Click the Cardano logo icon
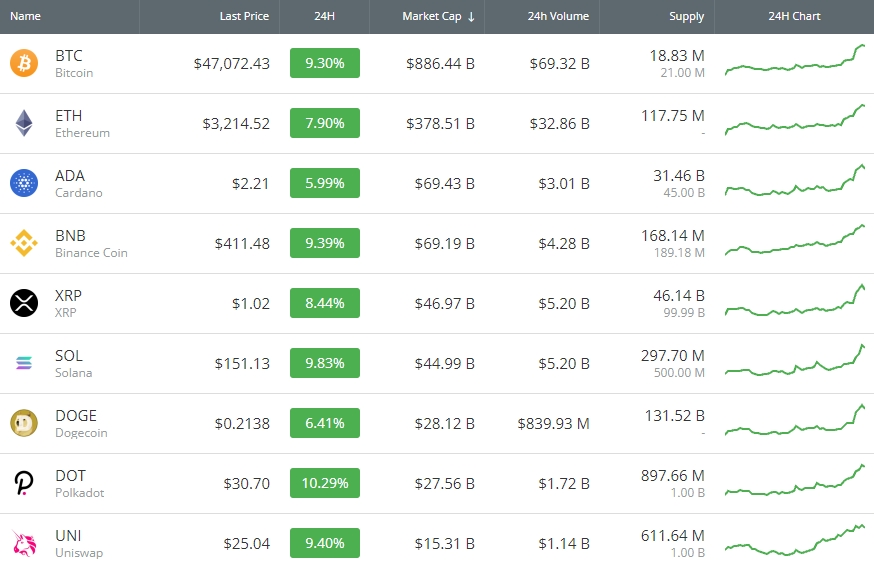Image resolution: width=874 pixels, height=569 pixels. click(x=23, y=184)
